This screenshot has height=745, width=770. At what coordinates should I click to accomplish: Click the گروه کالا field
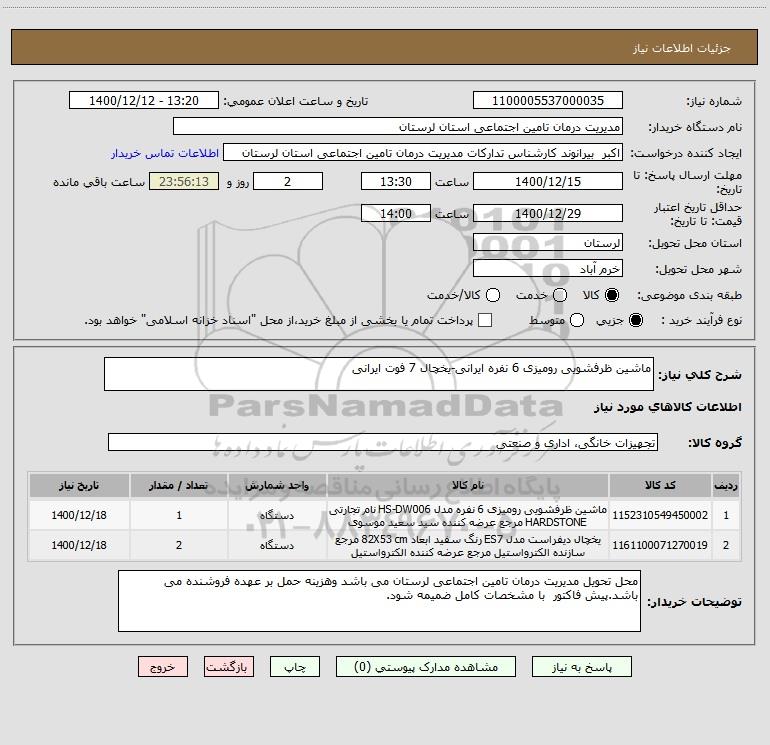pos(383,442)
